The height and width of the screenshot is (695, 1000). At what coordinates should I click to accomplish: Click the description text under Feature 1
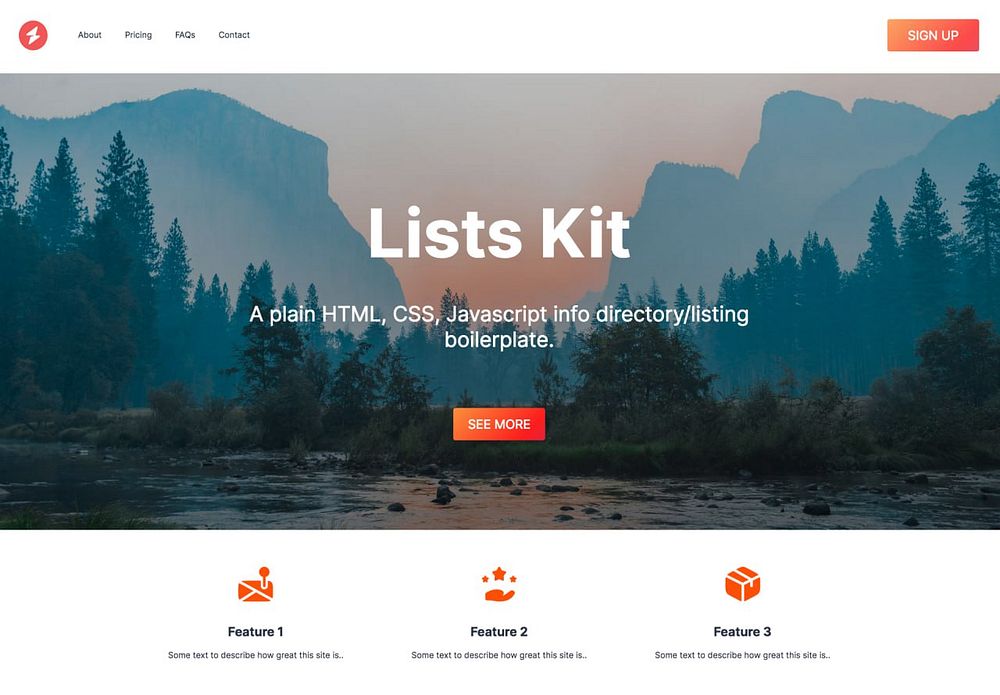(x=256, y=655)
